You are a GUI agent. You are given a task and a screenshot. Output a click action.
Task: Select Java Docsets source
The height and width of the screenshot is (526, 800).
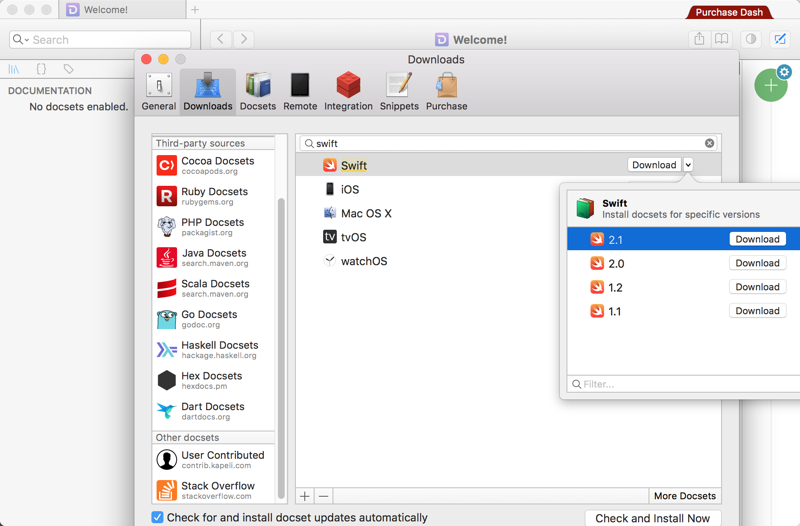(x=213, y=257)
